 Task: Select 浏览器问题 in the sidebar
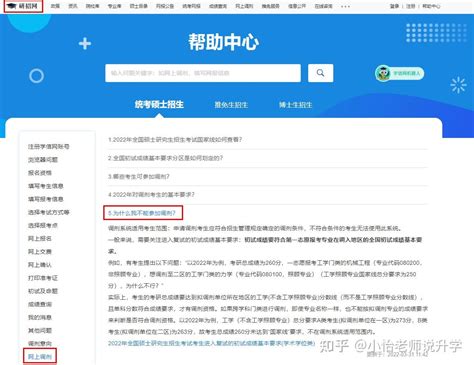[x=43, y=160]
